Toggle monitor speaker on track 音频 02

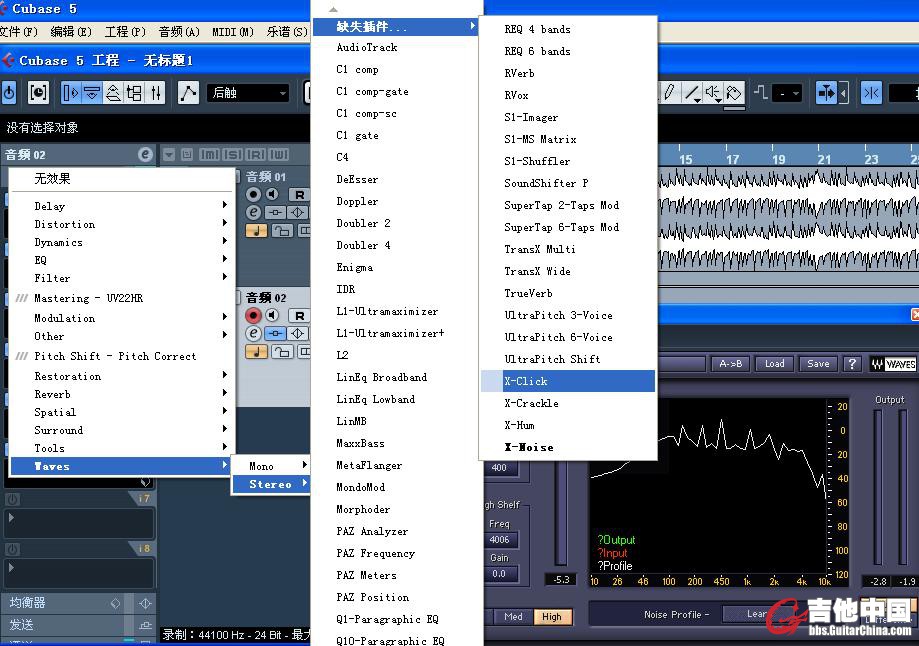pos(273,315)
